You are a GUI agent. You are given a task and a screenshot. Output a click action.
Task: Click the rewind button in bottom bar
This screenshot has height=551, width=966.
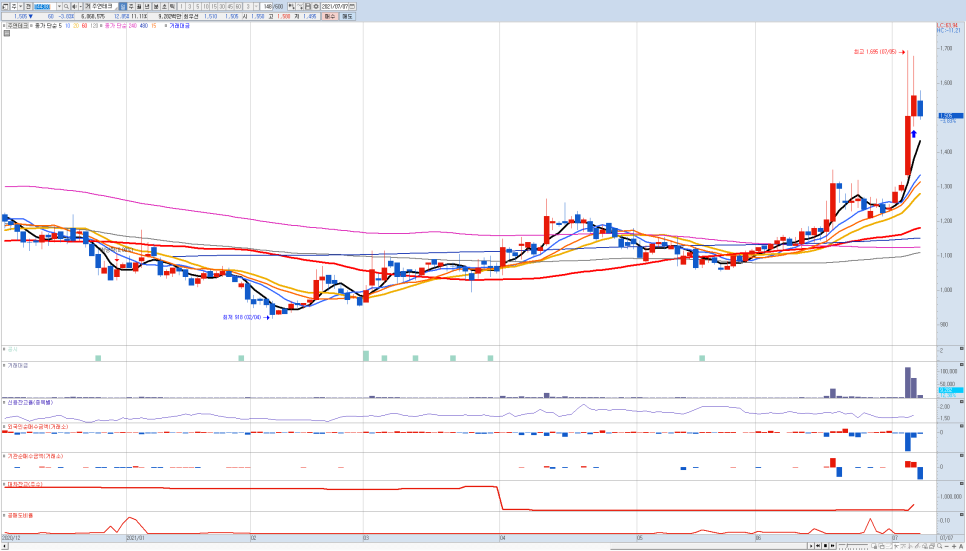click(818, 545)
